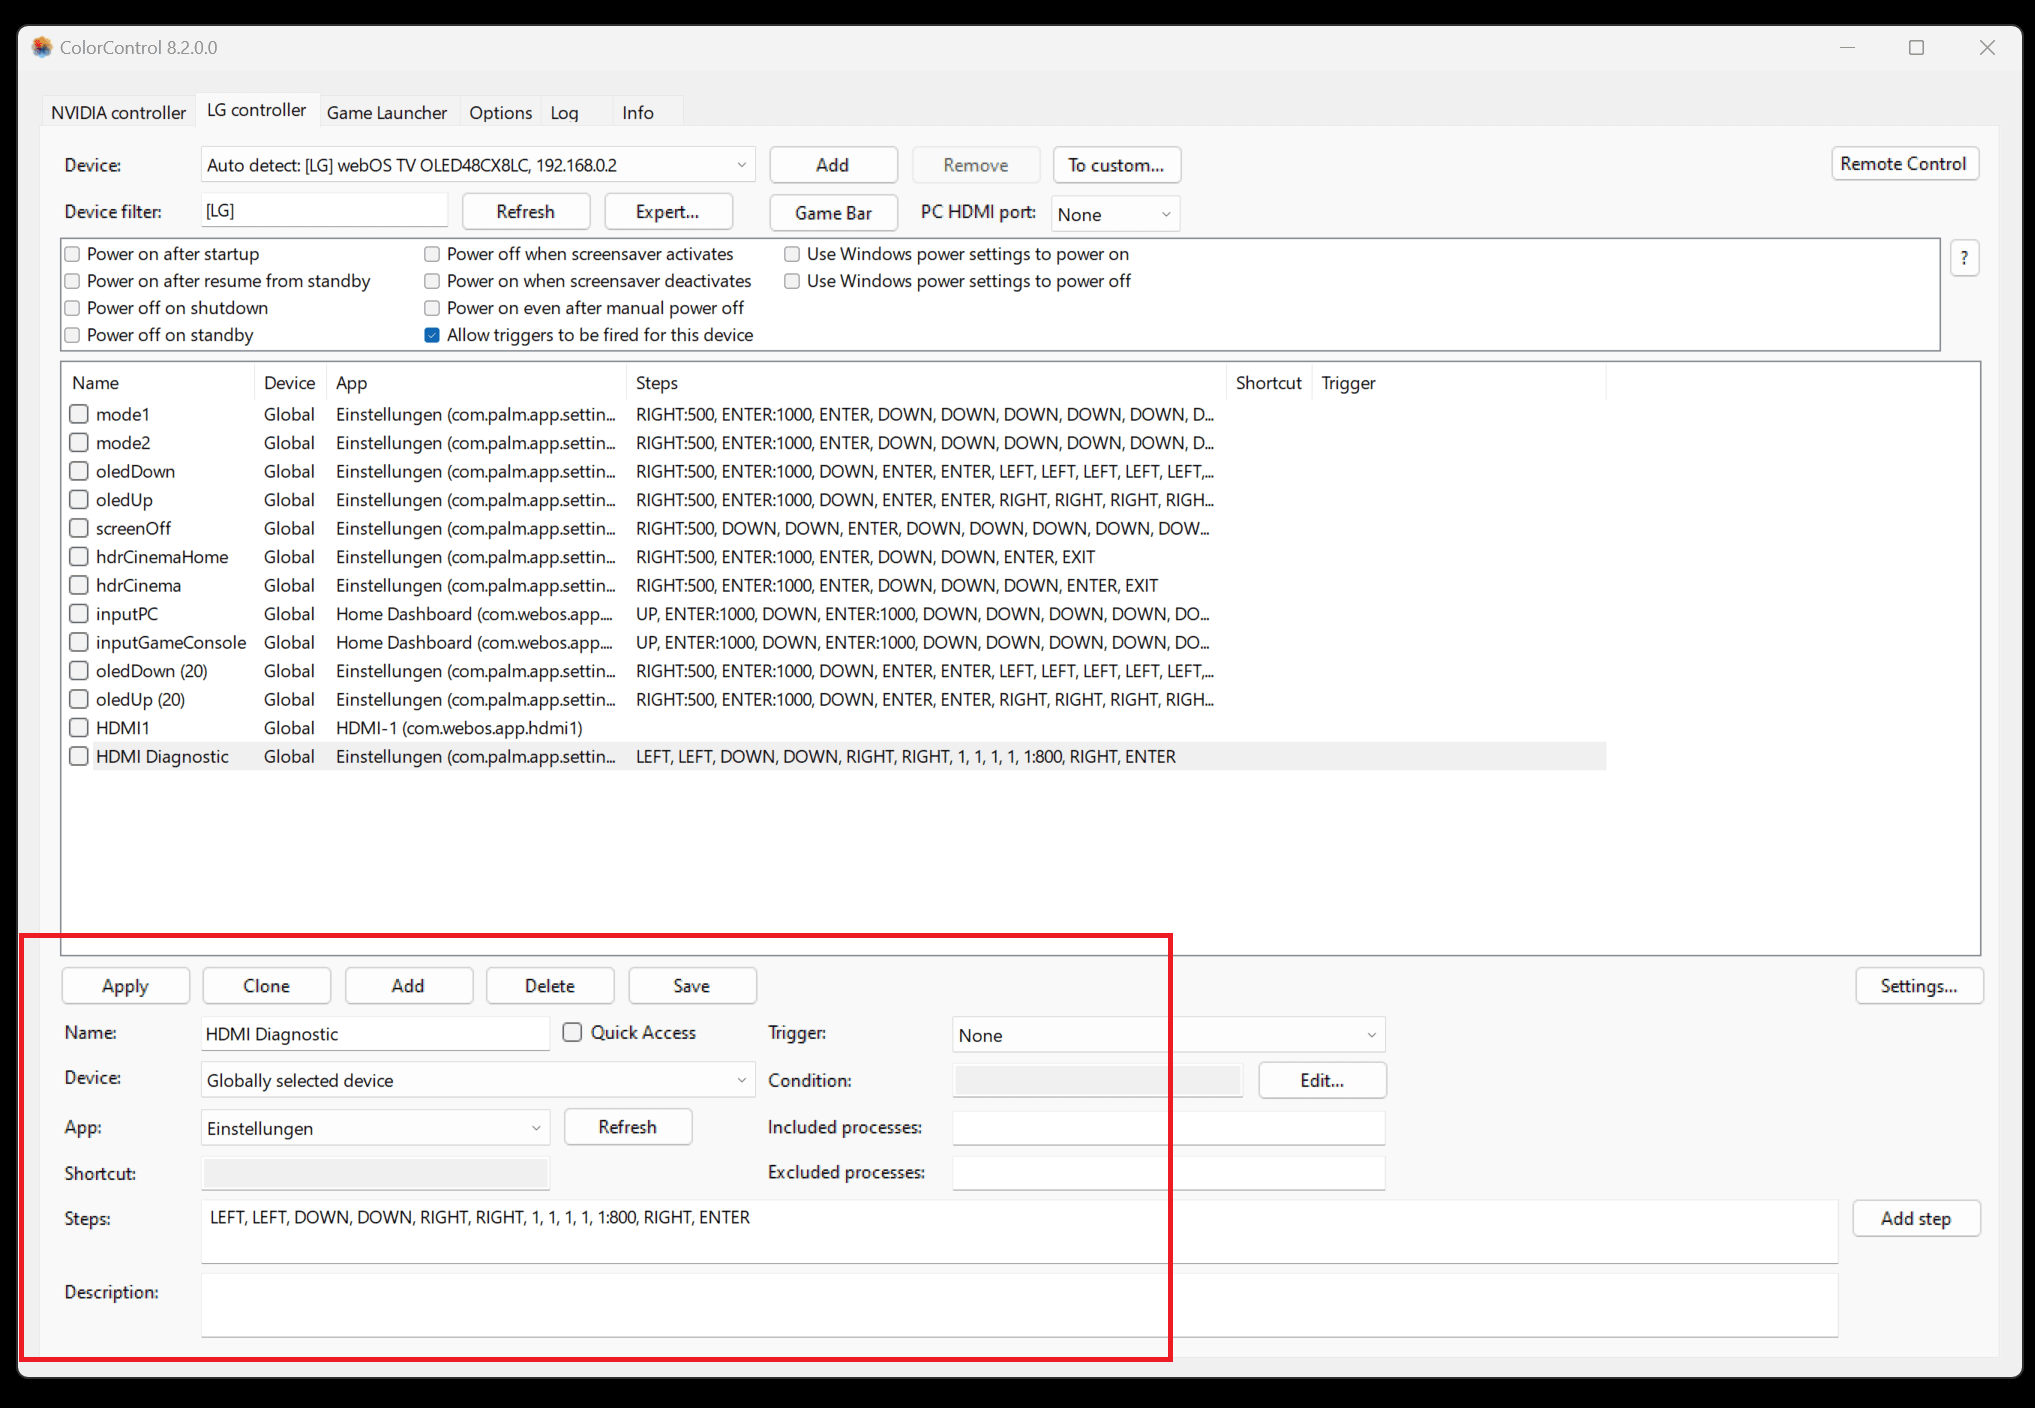The width and height of the screenshot is (2035, 1408).
Task: Open the Settings... button
Action: coord(1918,986)
